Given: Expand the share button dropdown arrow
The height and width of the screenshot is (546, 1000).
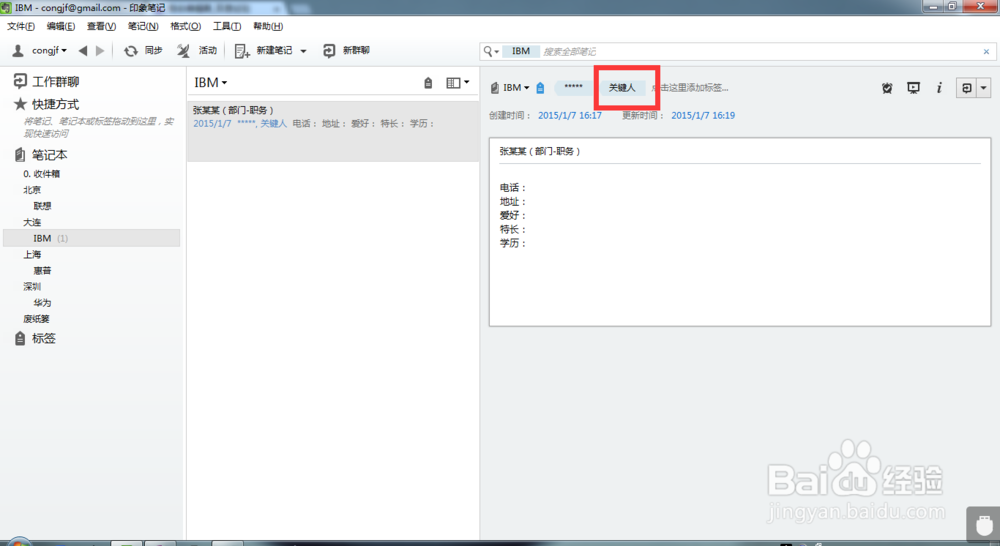Looking at the screenshot, I should click(x=983, y=88).
